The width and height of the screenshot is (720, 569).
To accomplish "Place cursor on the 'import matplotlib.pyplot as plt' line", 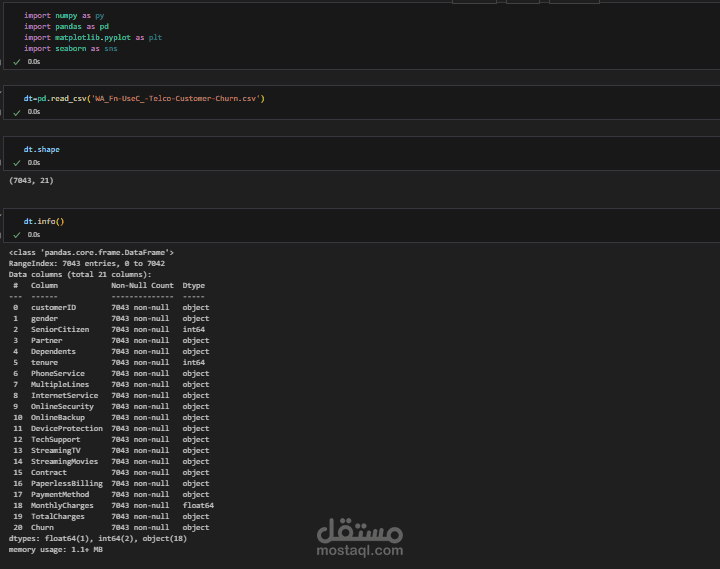I will 93,38.
